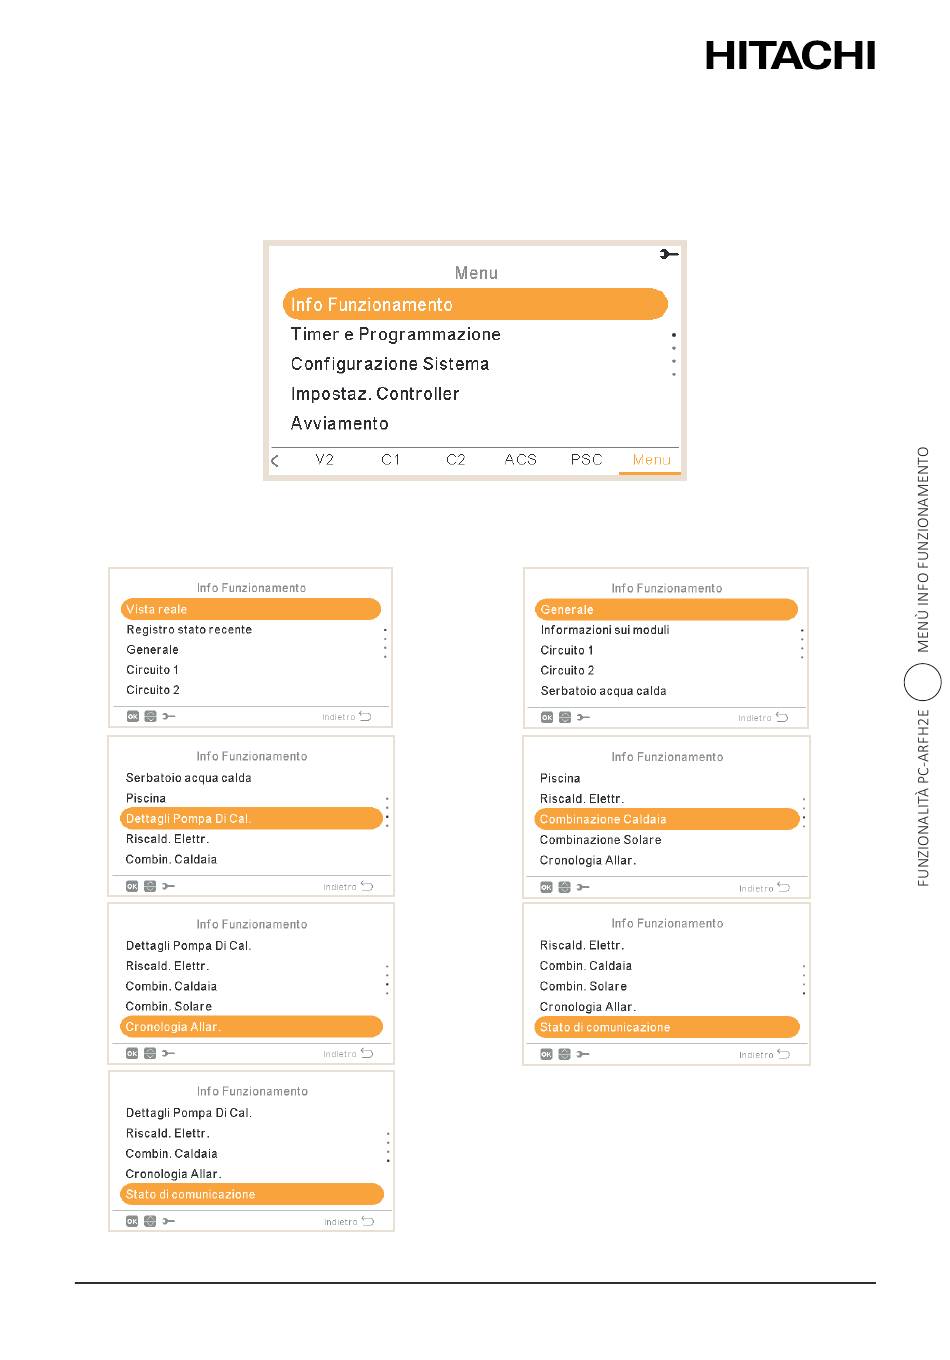Click the wrench icon in the Combinazione Caldaia panel
Image resolution: width=950 pixels, height=1360 pixels.
point(583,887)
